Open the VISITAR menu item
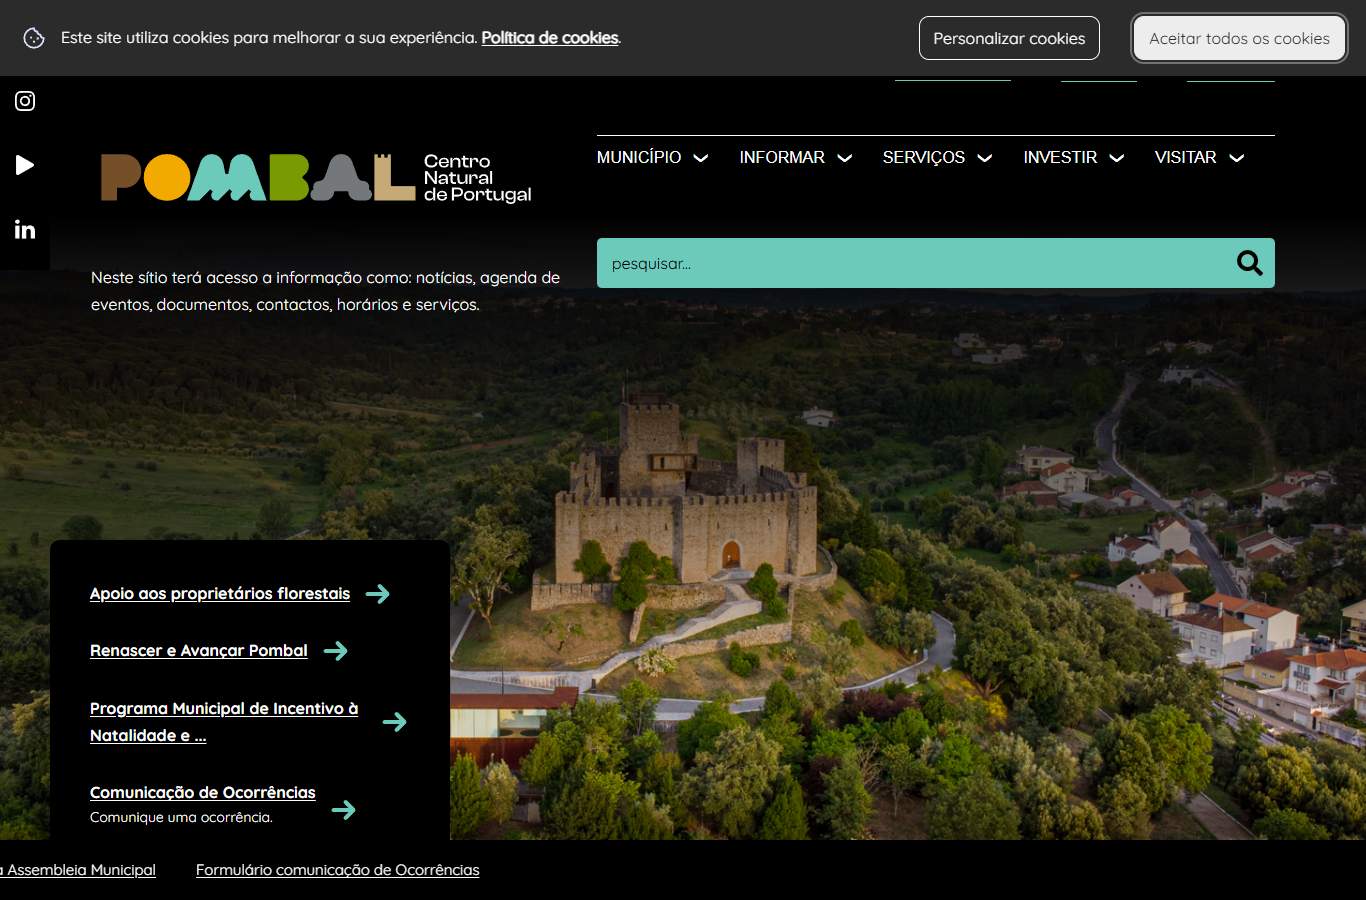The width and height of the screenshot is (1366, 900). pyautogui.click(x=1185, y=157)
